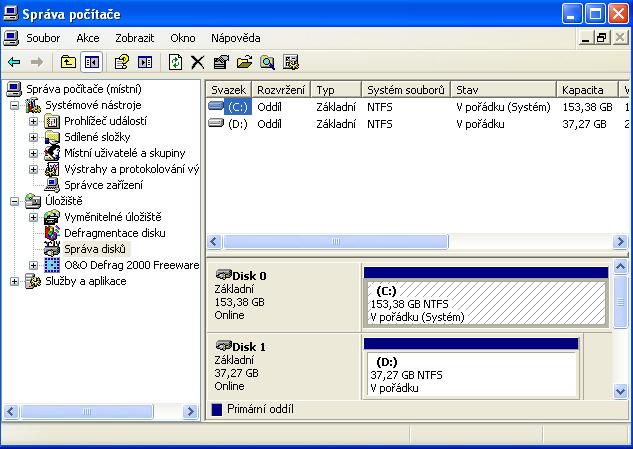Open the Akce menu
633x449 pixels.
pos(88,38)
